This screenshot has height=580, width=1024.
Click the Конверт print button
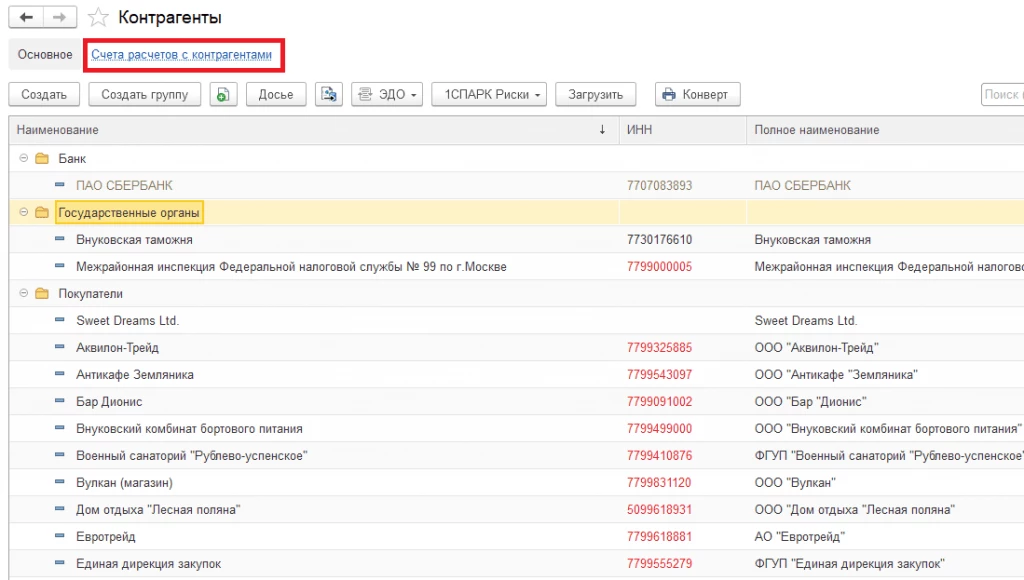pyautogui.click(x=697, y=95)
